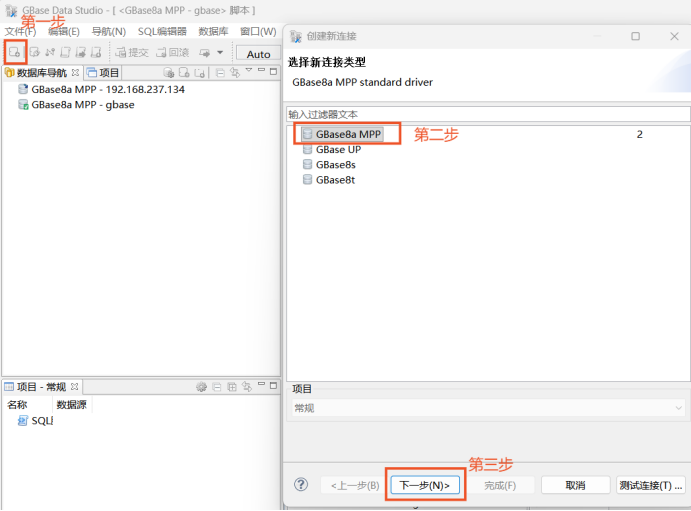The width and height of the screenshot is (691, 511).
Task: Click the transaction mode arrow icon
Action: click(204, 53)
